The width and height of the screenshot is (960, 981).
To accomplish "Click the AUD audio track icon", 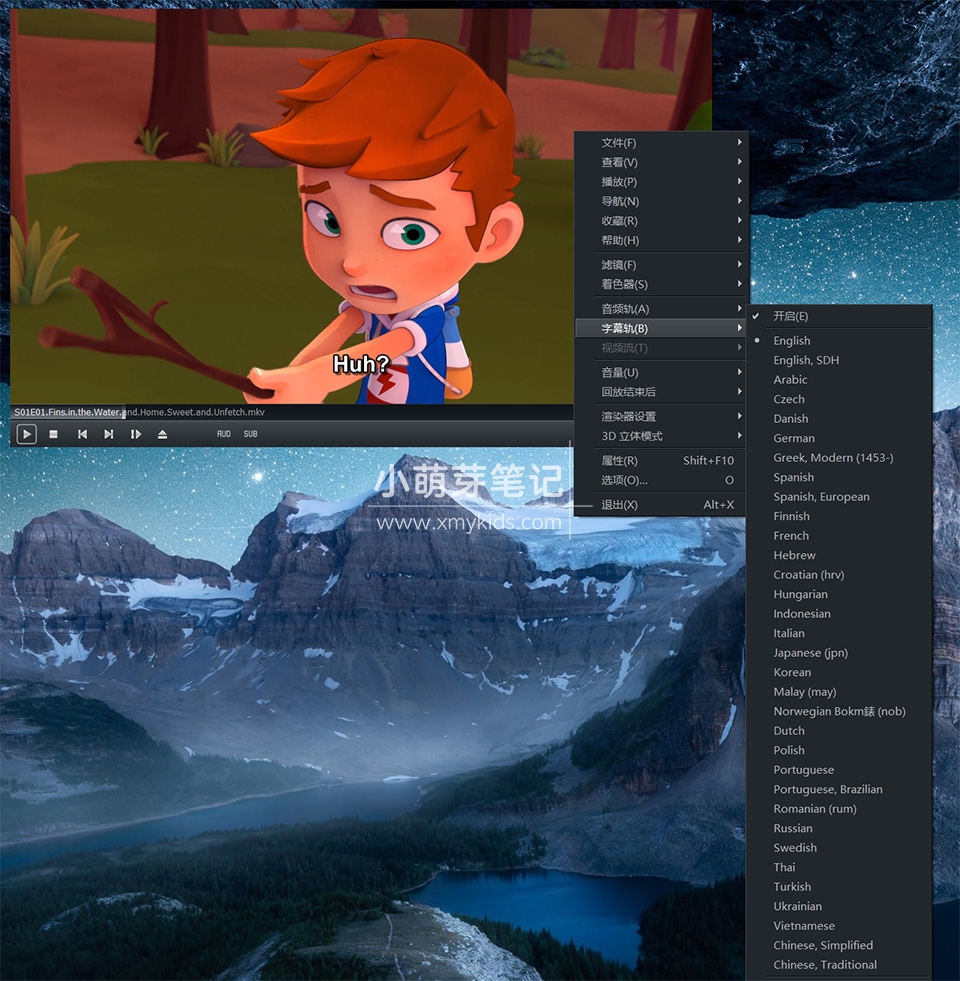I will (224, 434).
